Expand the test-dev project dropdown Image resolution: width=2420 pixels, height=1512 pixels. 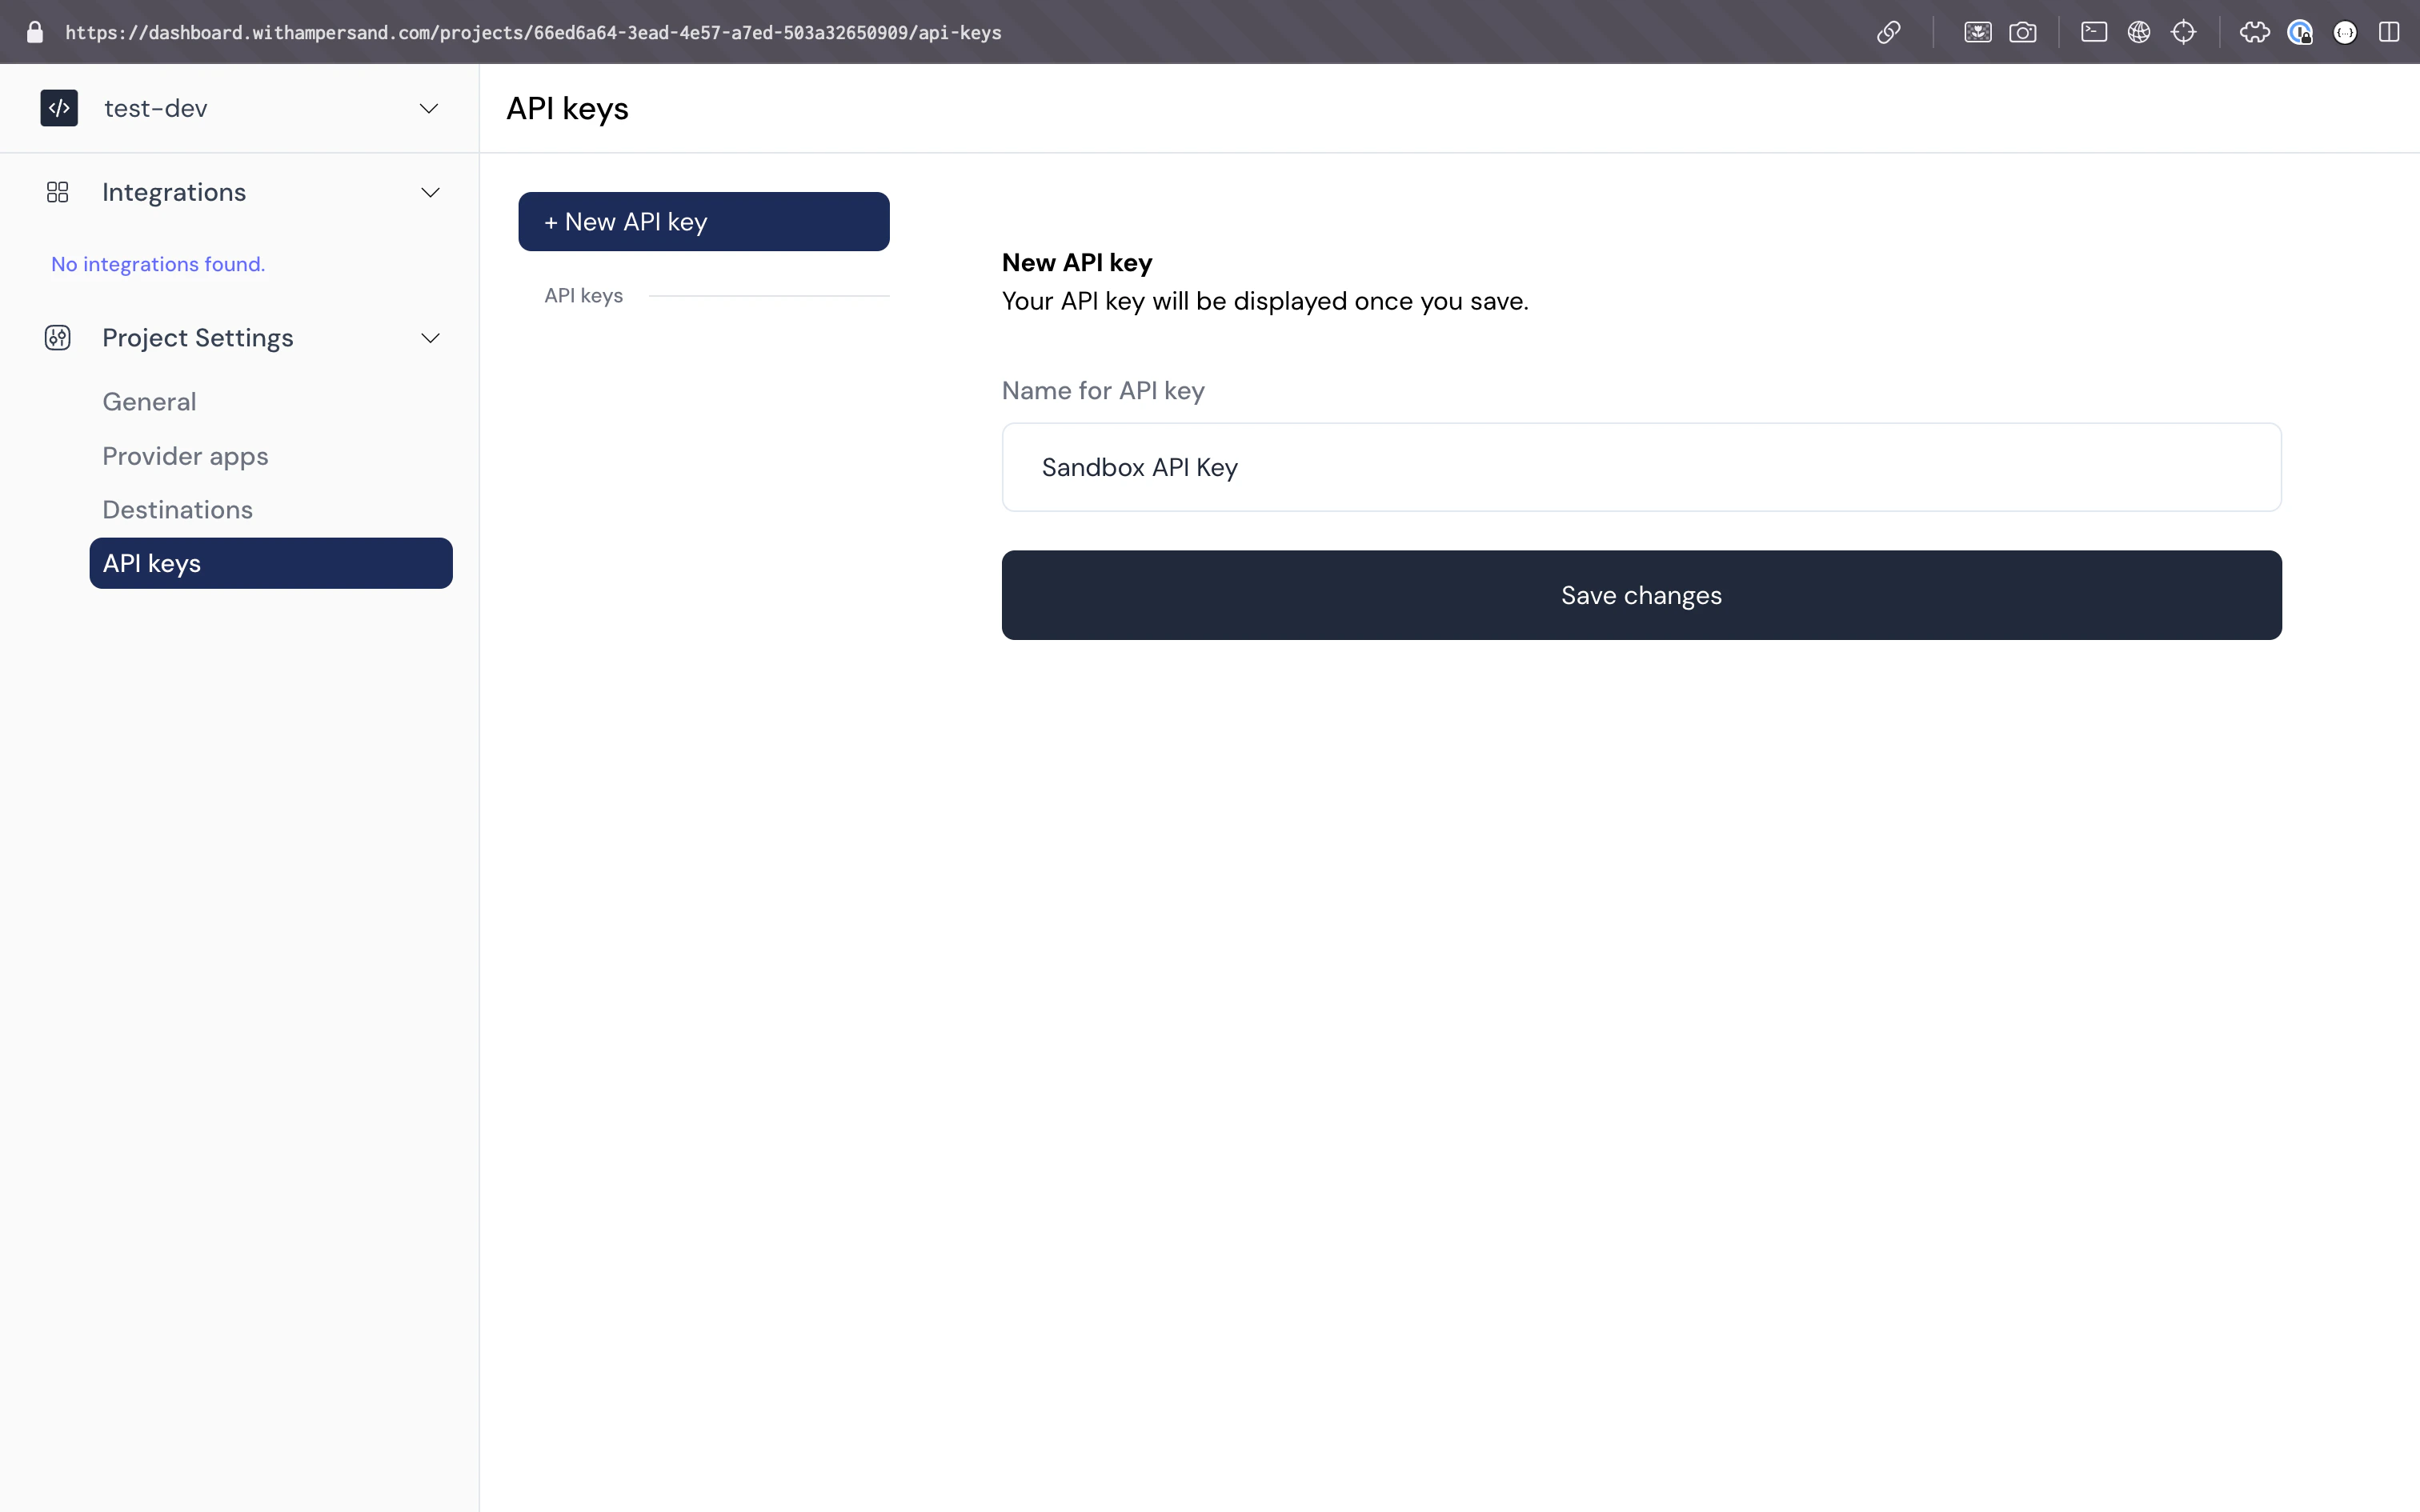tap(429, 108)
